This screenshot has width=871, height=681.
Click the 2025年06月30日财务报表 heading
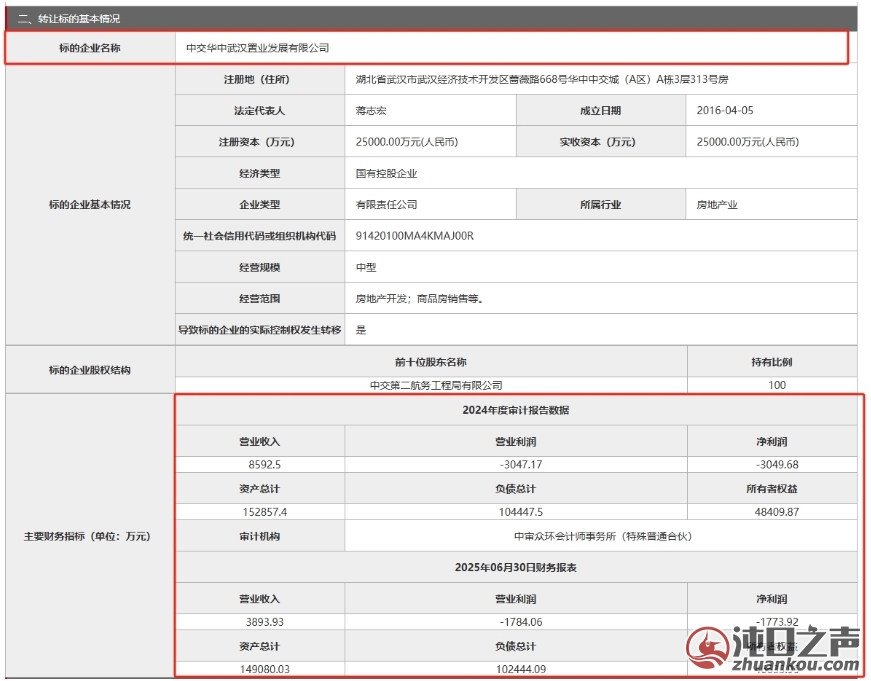516,568
